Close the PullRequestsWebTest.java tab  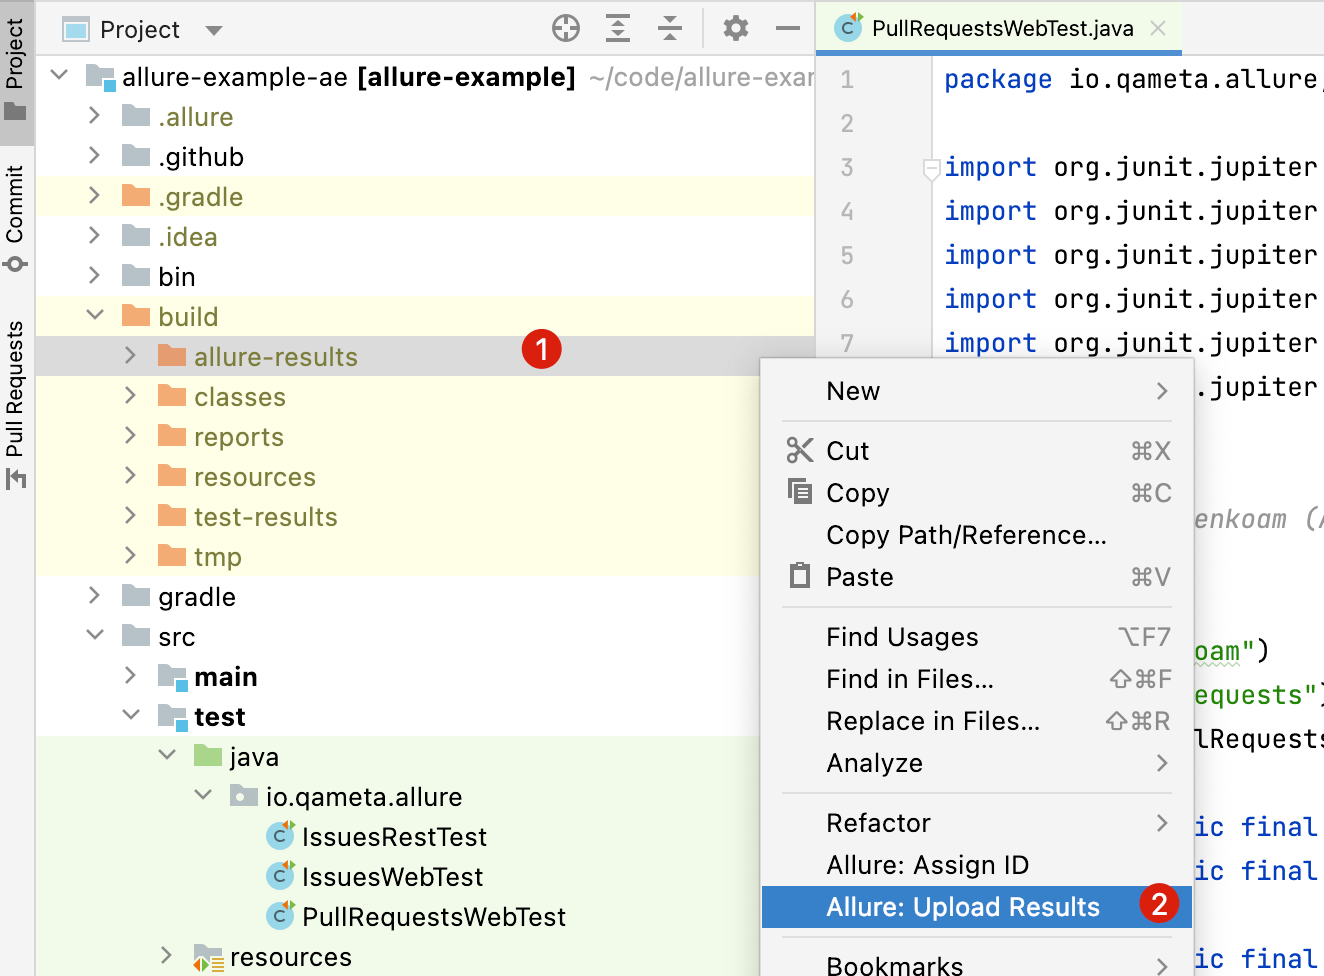click(1158, 29)
